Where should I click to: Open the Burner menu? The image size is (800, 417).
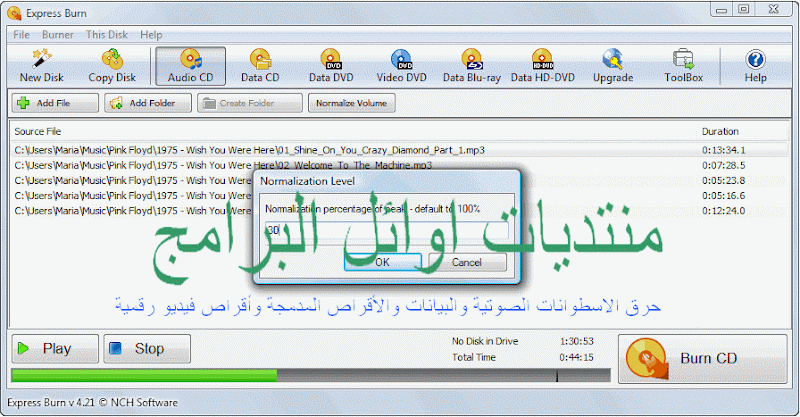pyautogui.click(x=58, y=35)
